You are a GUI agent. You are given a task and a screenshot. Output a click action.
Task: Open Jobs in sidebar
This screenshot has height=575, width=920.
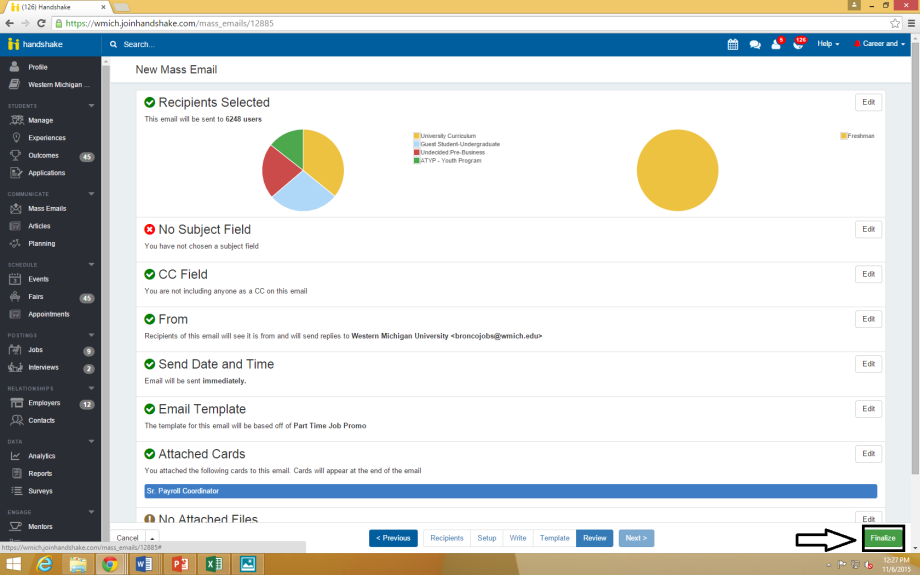pyautogui.click(x=35, y=350)
